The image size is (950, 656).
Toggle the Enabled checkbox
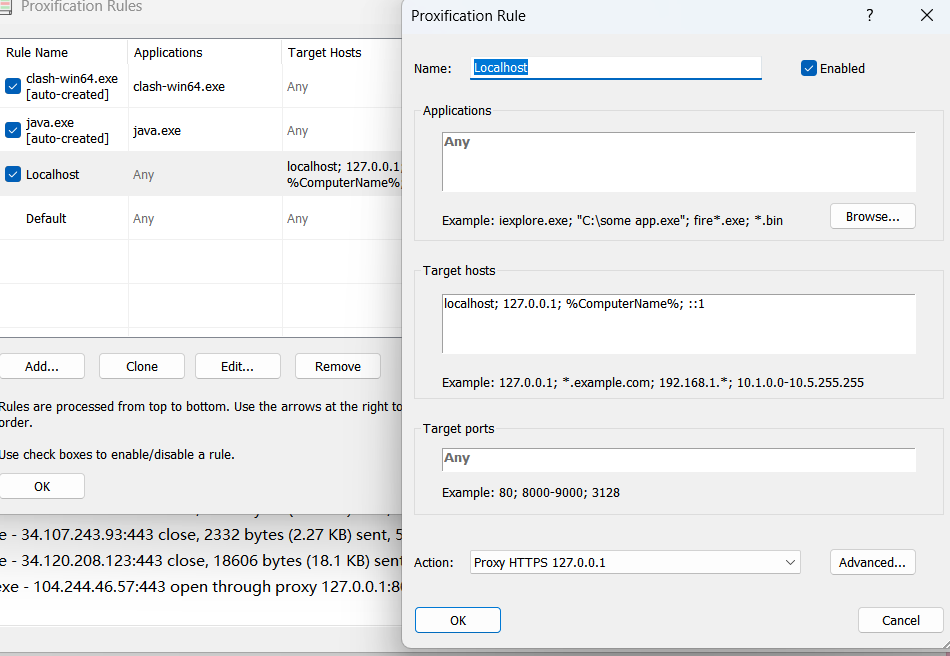(x=809, y=68)
